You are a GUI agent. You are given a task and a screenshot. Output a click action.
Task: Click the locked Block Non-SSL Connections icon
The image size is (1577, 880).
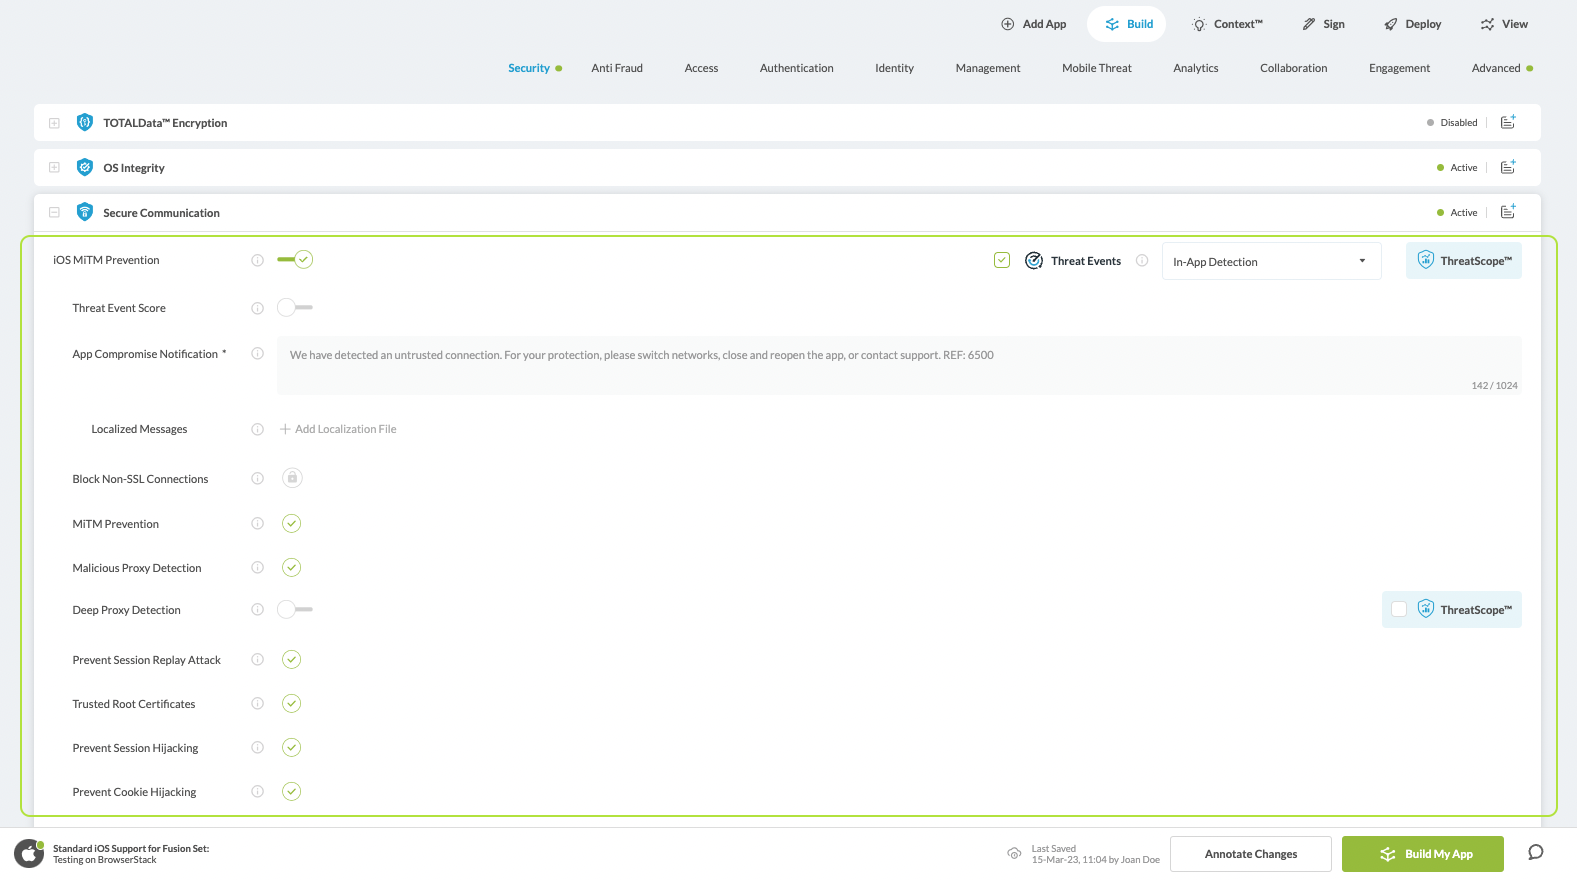coord(292,478)
